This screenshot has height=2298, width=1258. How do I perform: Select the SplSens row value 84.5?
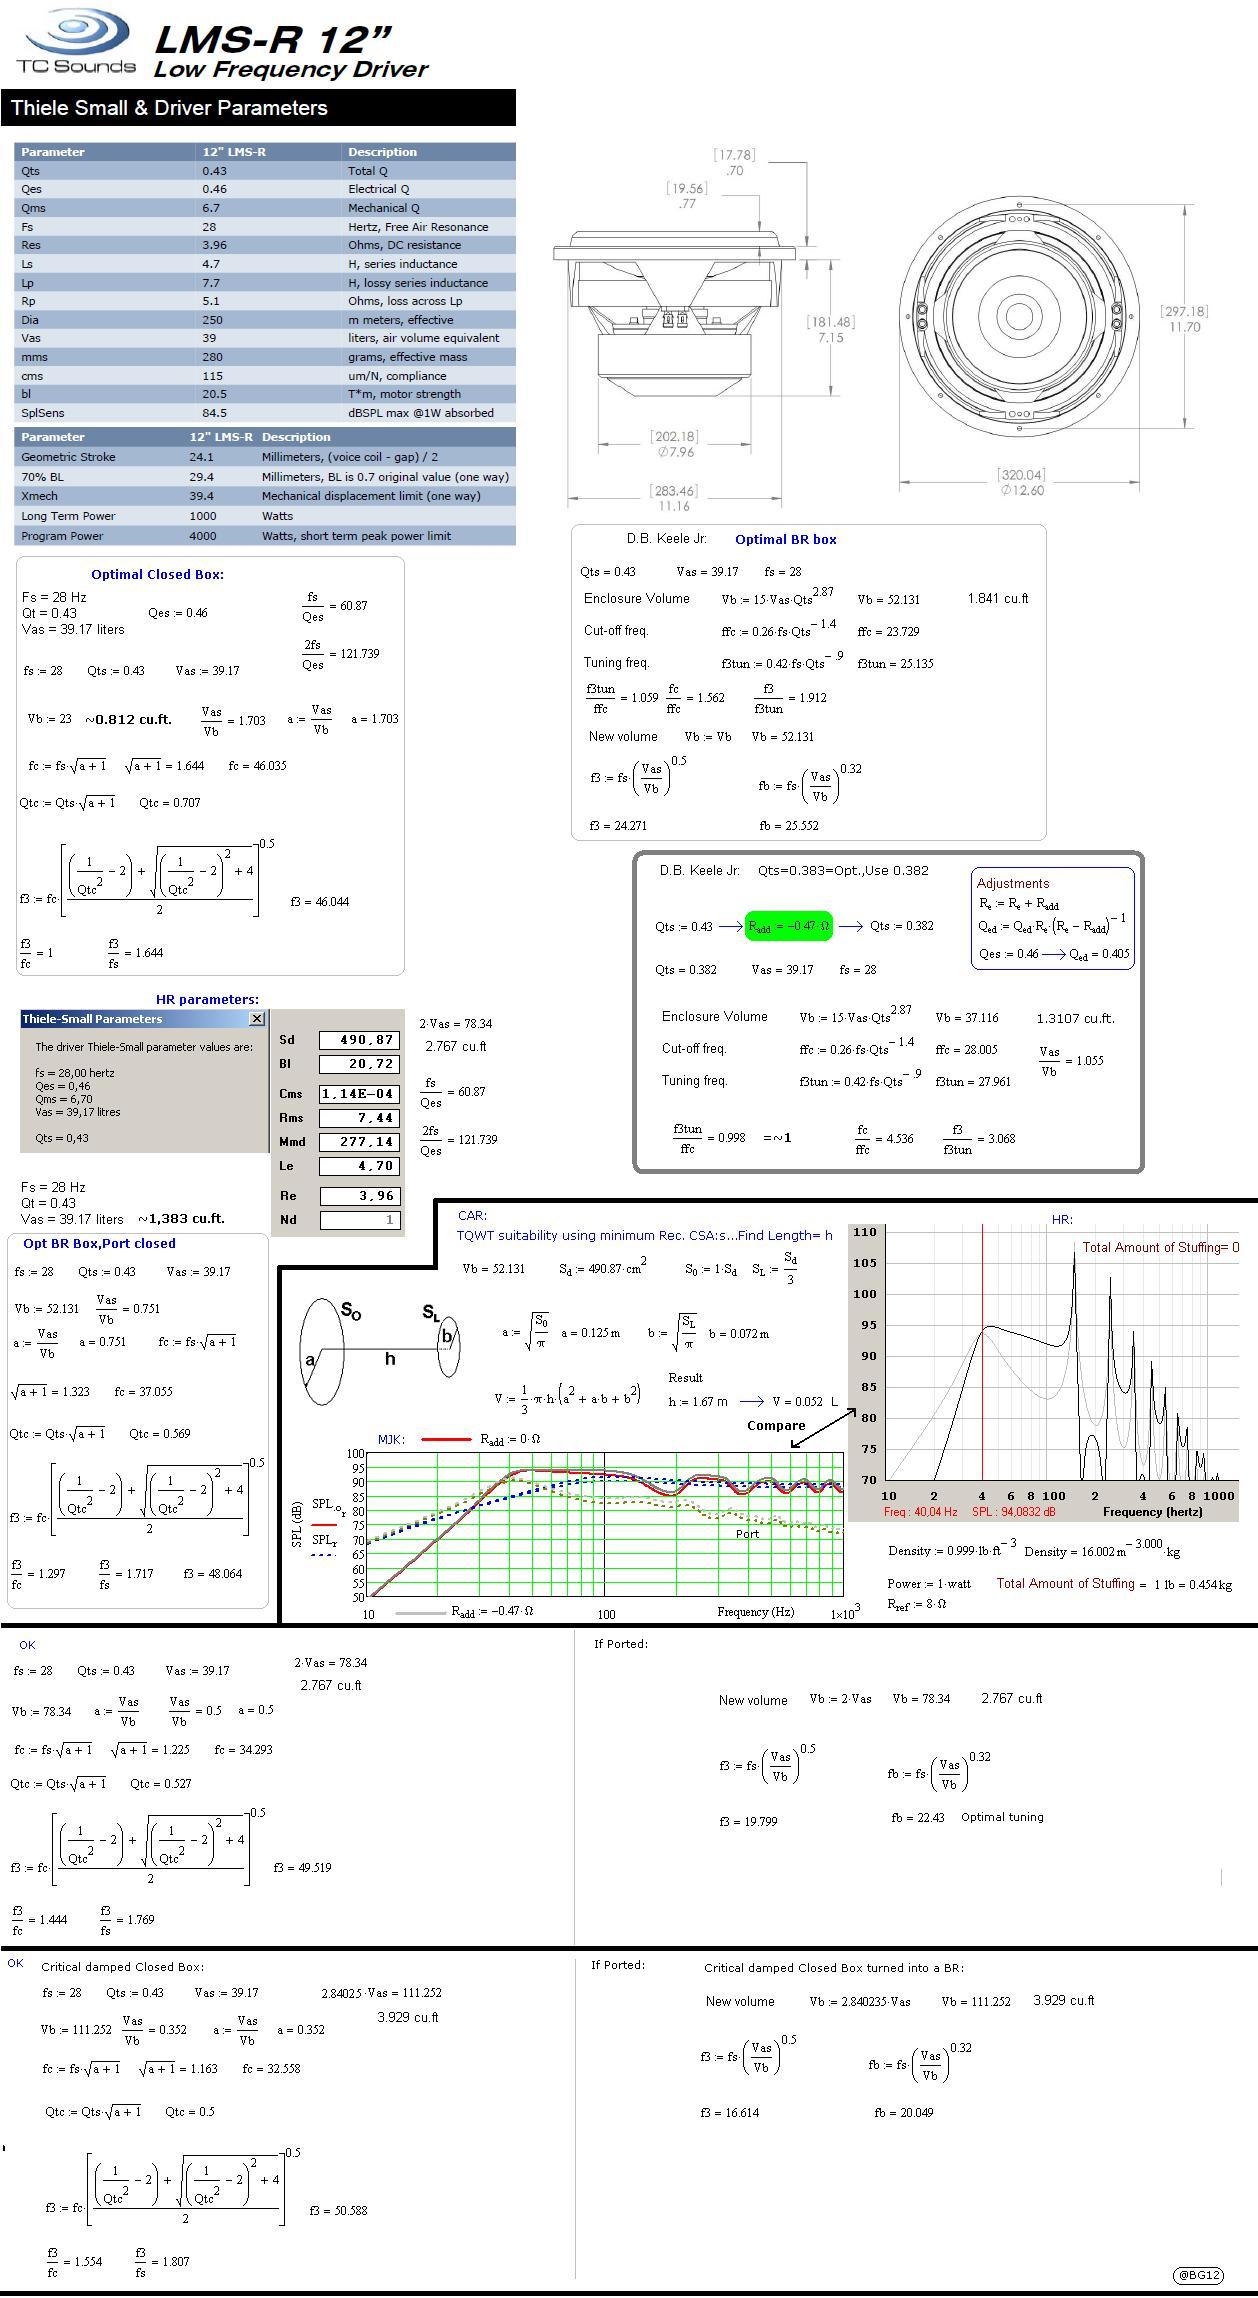214,413
